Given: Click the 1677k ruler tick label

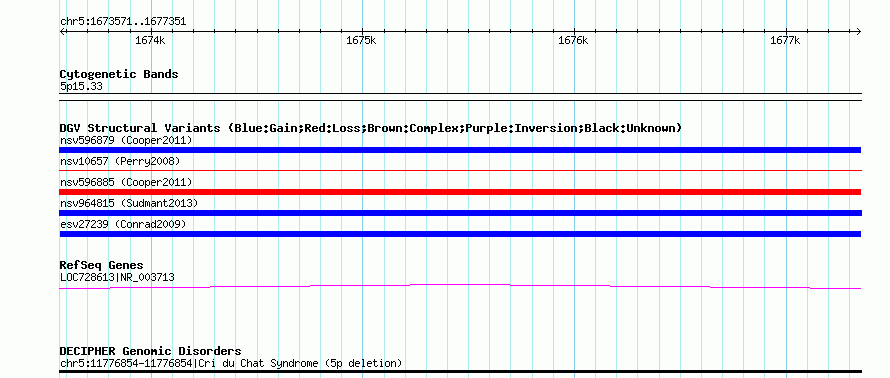Looking at the screenshot, I should 785,40.
